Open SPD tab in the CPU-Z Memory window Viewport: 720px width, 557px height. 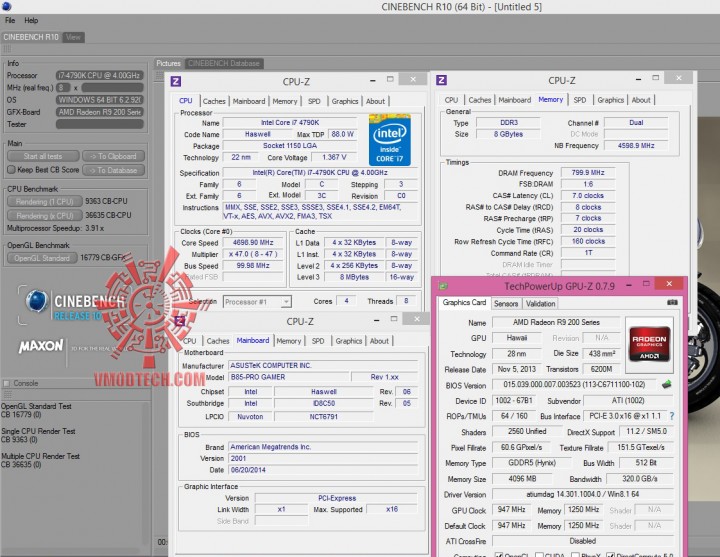click(580, 100)
